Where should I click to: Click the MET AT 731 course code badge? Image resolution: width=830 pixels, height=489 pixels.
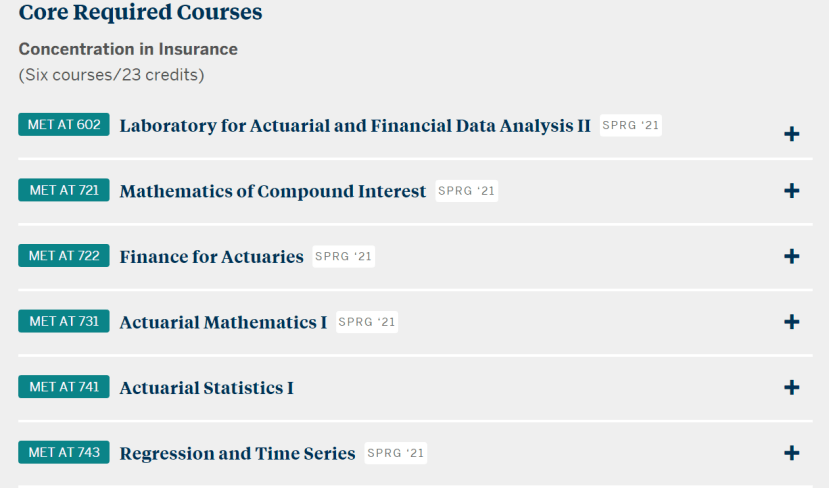[64, 321]
